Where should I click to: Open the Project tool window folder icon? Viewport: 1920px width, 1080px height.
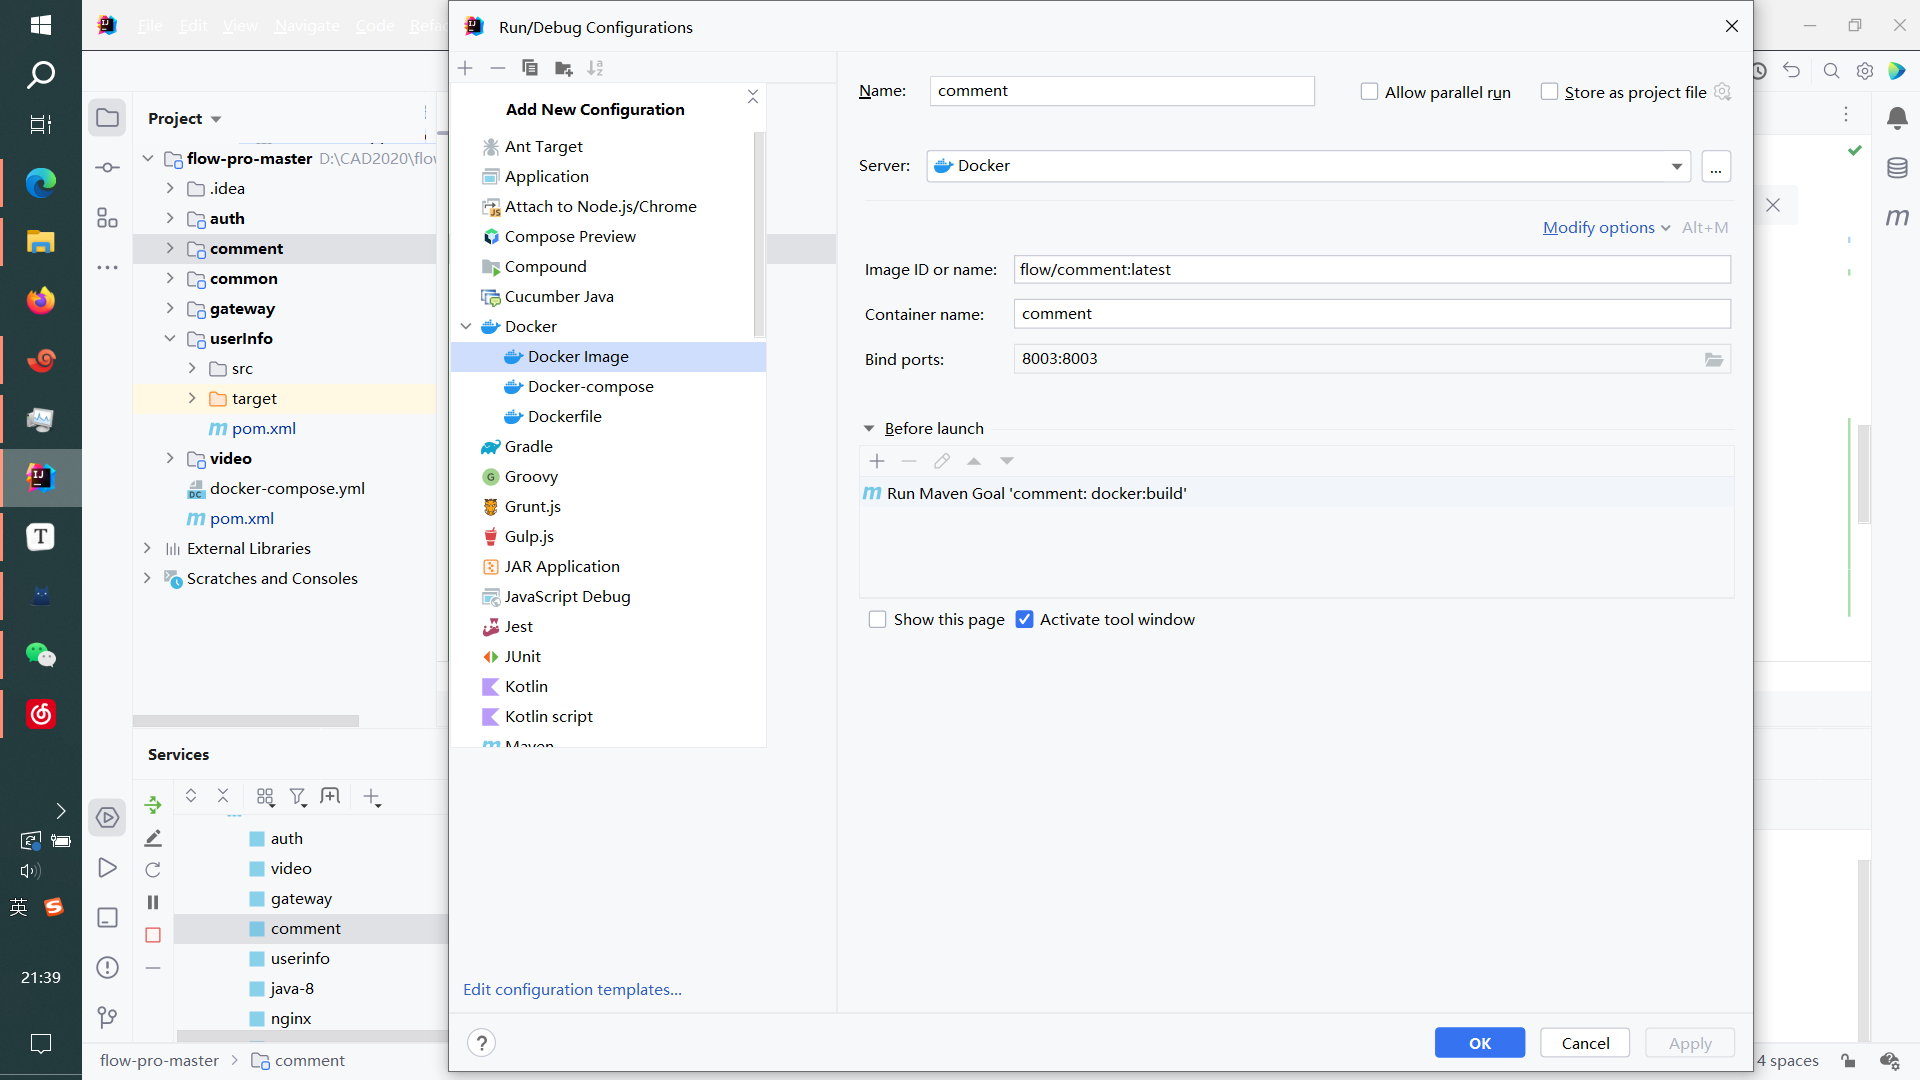(x=107, y=118)
